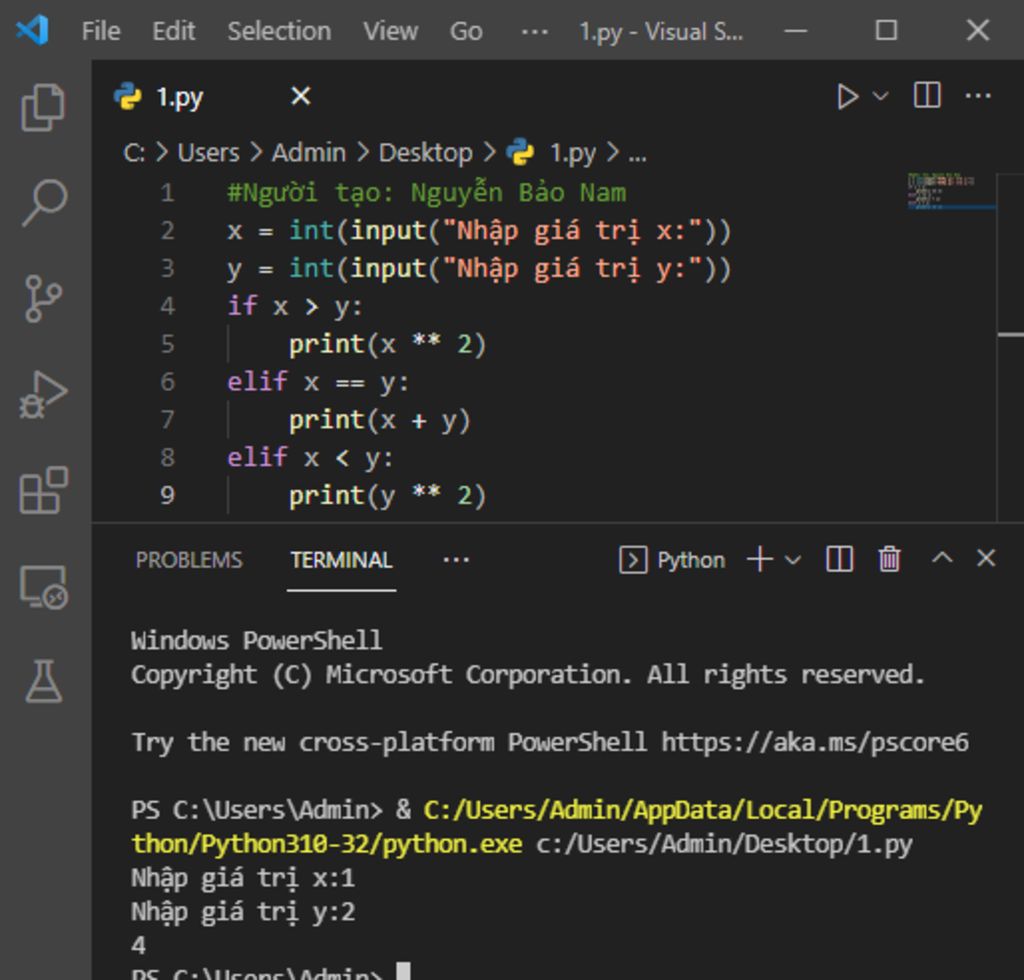Split the editor to the right
The width and height of the screenshot is (1024, 980).
pyautogui.click(x=927, y=95)
